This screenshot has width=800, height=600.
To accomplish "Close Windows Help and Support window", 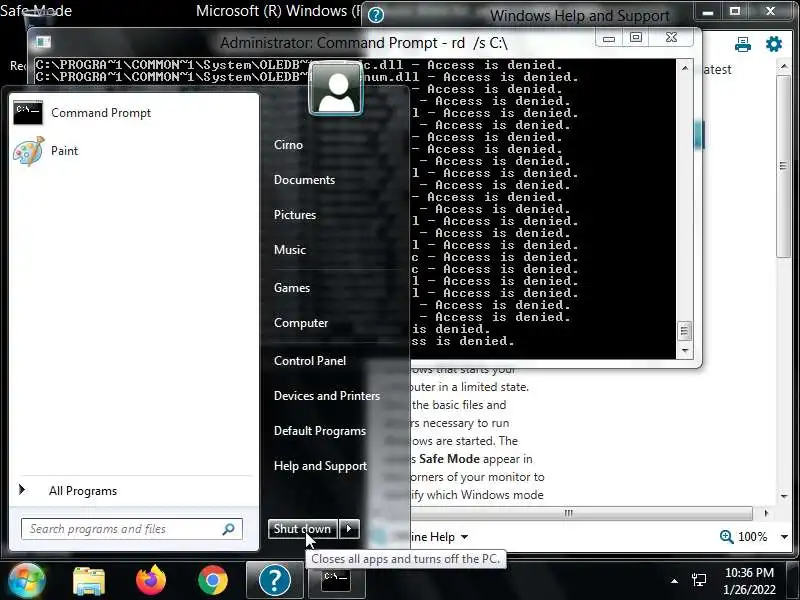I will 770,11.
